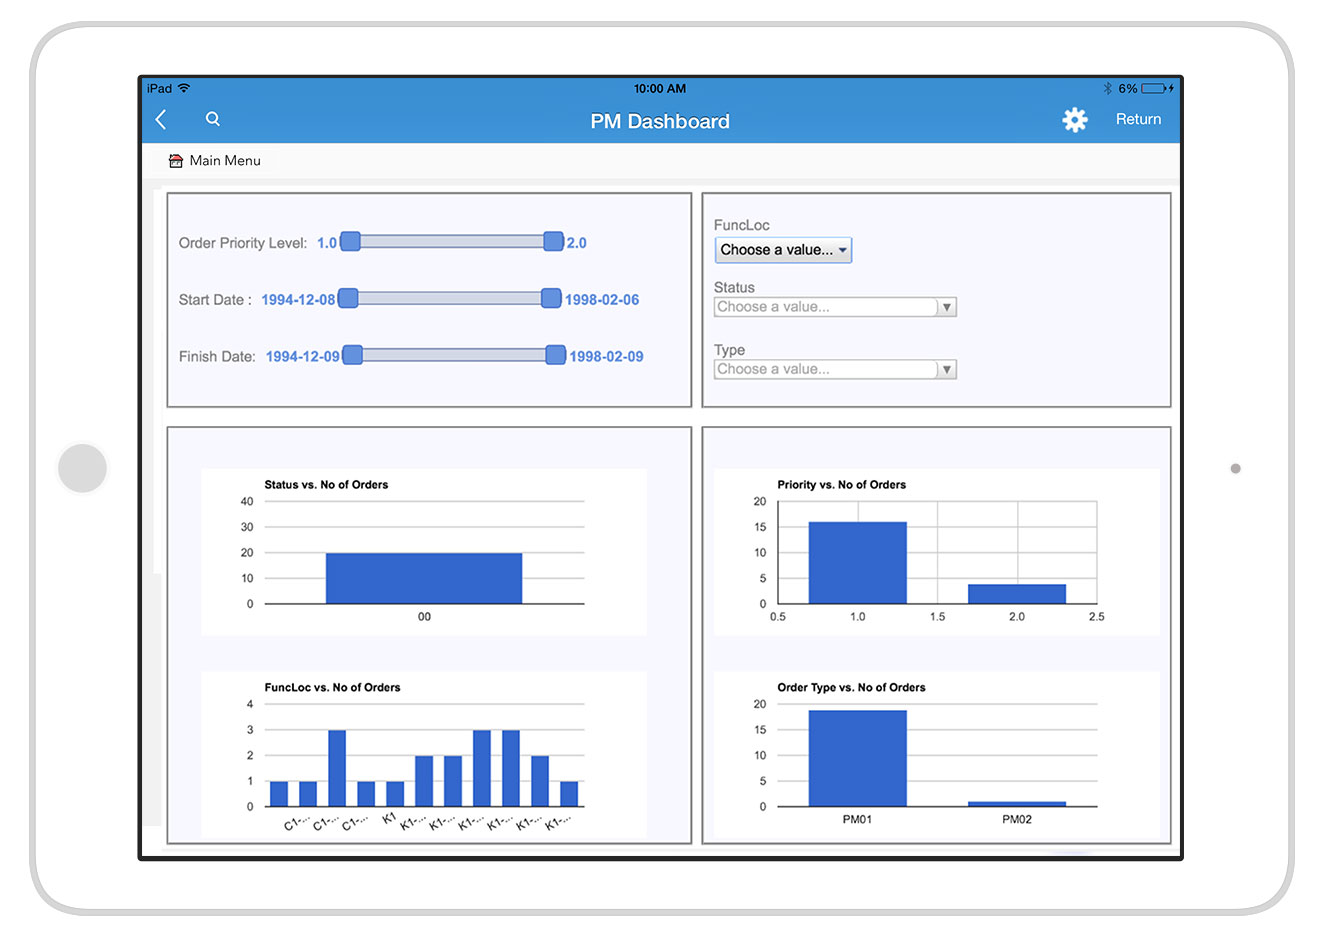Open the FuncLoc dropdown
The width and height of the screenshot is (1329, 946).
point(783,250)
